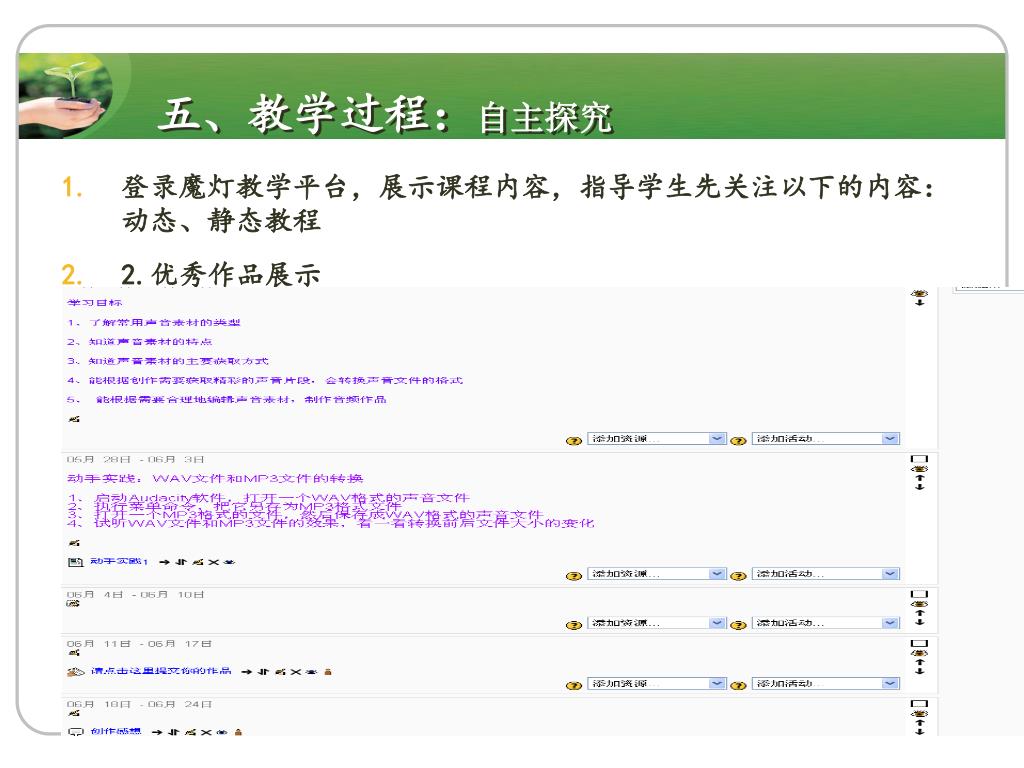Edit summary of the 06月4日 week section
The width and height of the screenshot is (1024, 768).
pyautogui.click(x=73, y=603)
